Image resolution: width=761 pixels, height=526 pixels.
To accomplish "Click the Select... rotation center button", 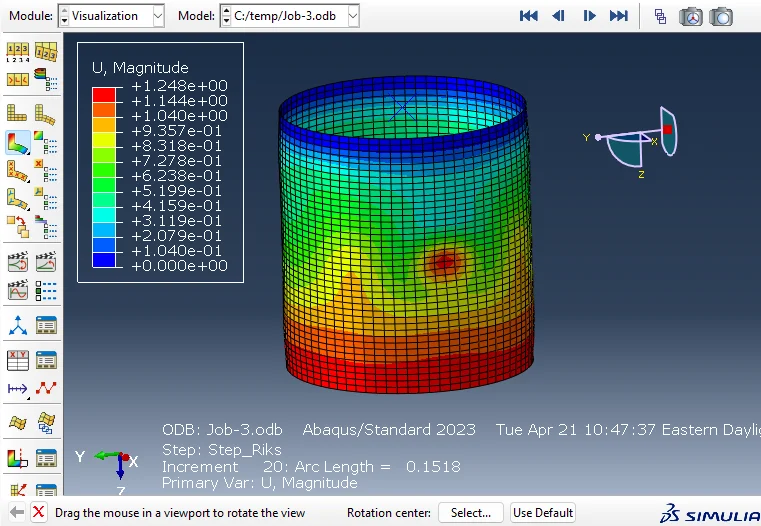I will click(470, 512).
